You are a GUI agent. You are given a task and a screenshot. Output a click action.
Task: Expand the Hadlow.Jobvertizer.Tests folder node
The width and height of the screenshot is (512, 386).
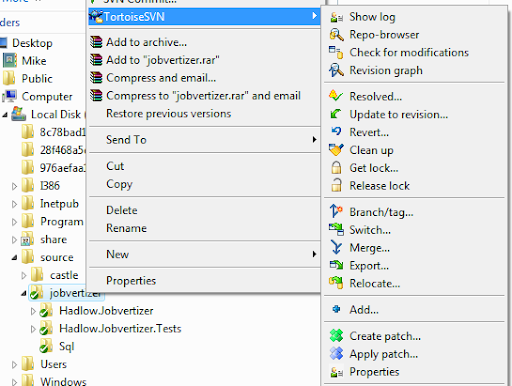[x=33, y=329]
